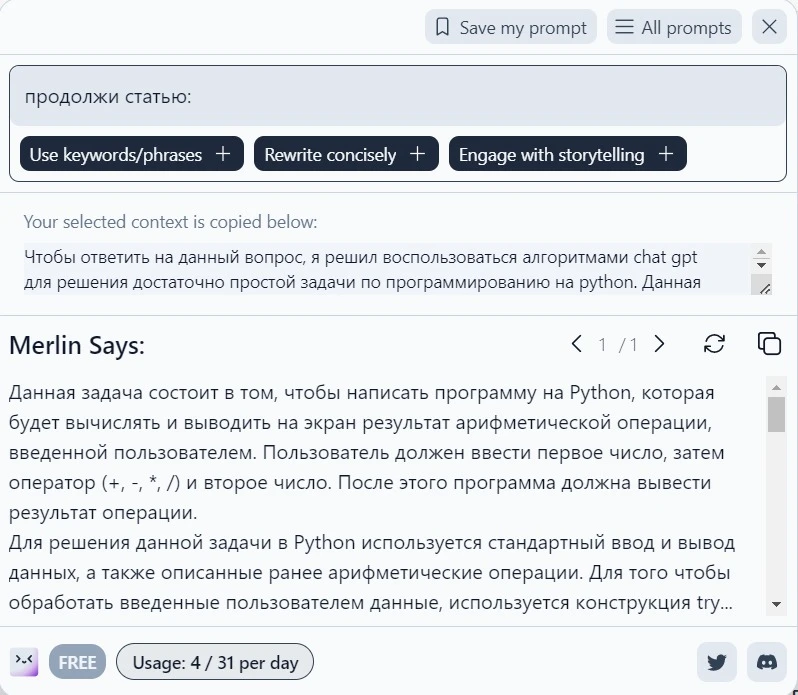Add the 'Use keywords/phrases' suggestion

131,154
